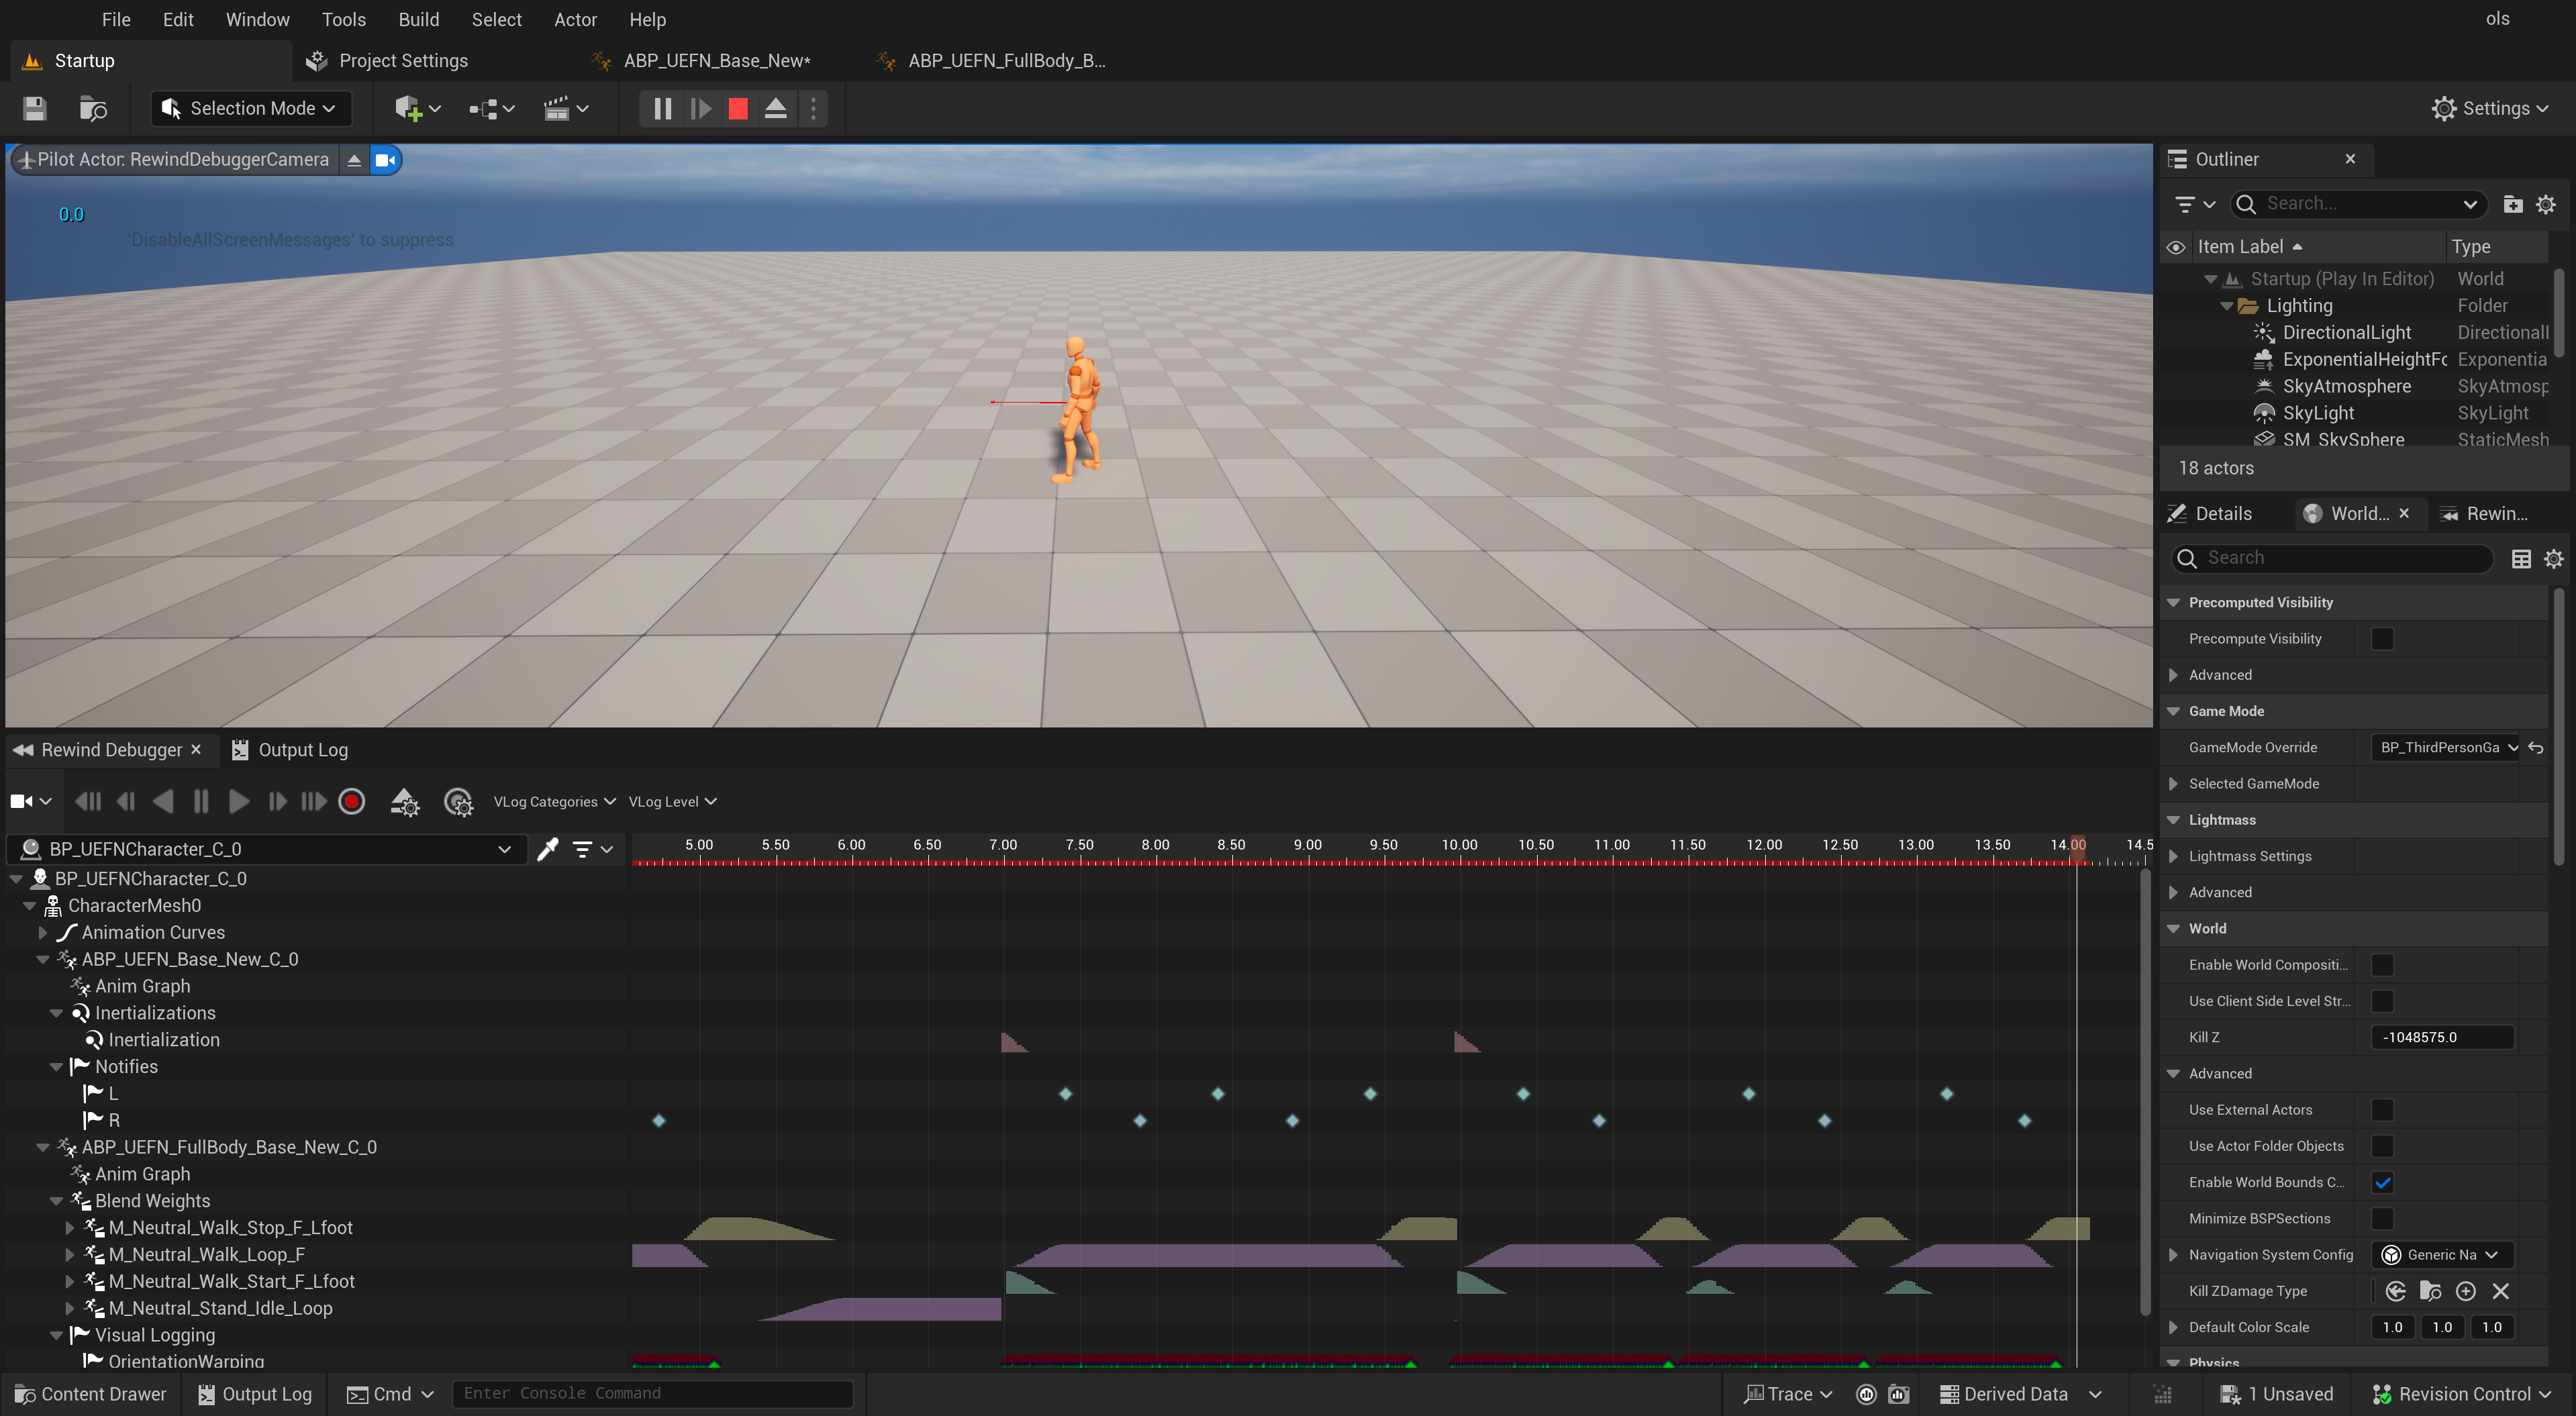Stop the play-in-editor session
The height and width of the screenshot is (1416, 2576).
[738, 108]
